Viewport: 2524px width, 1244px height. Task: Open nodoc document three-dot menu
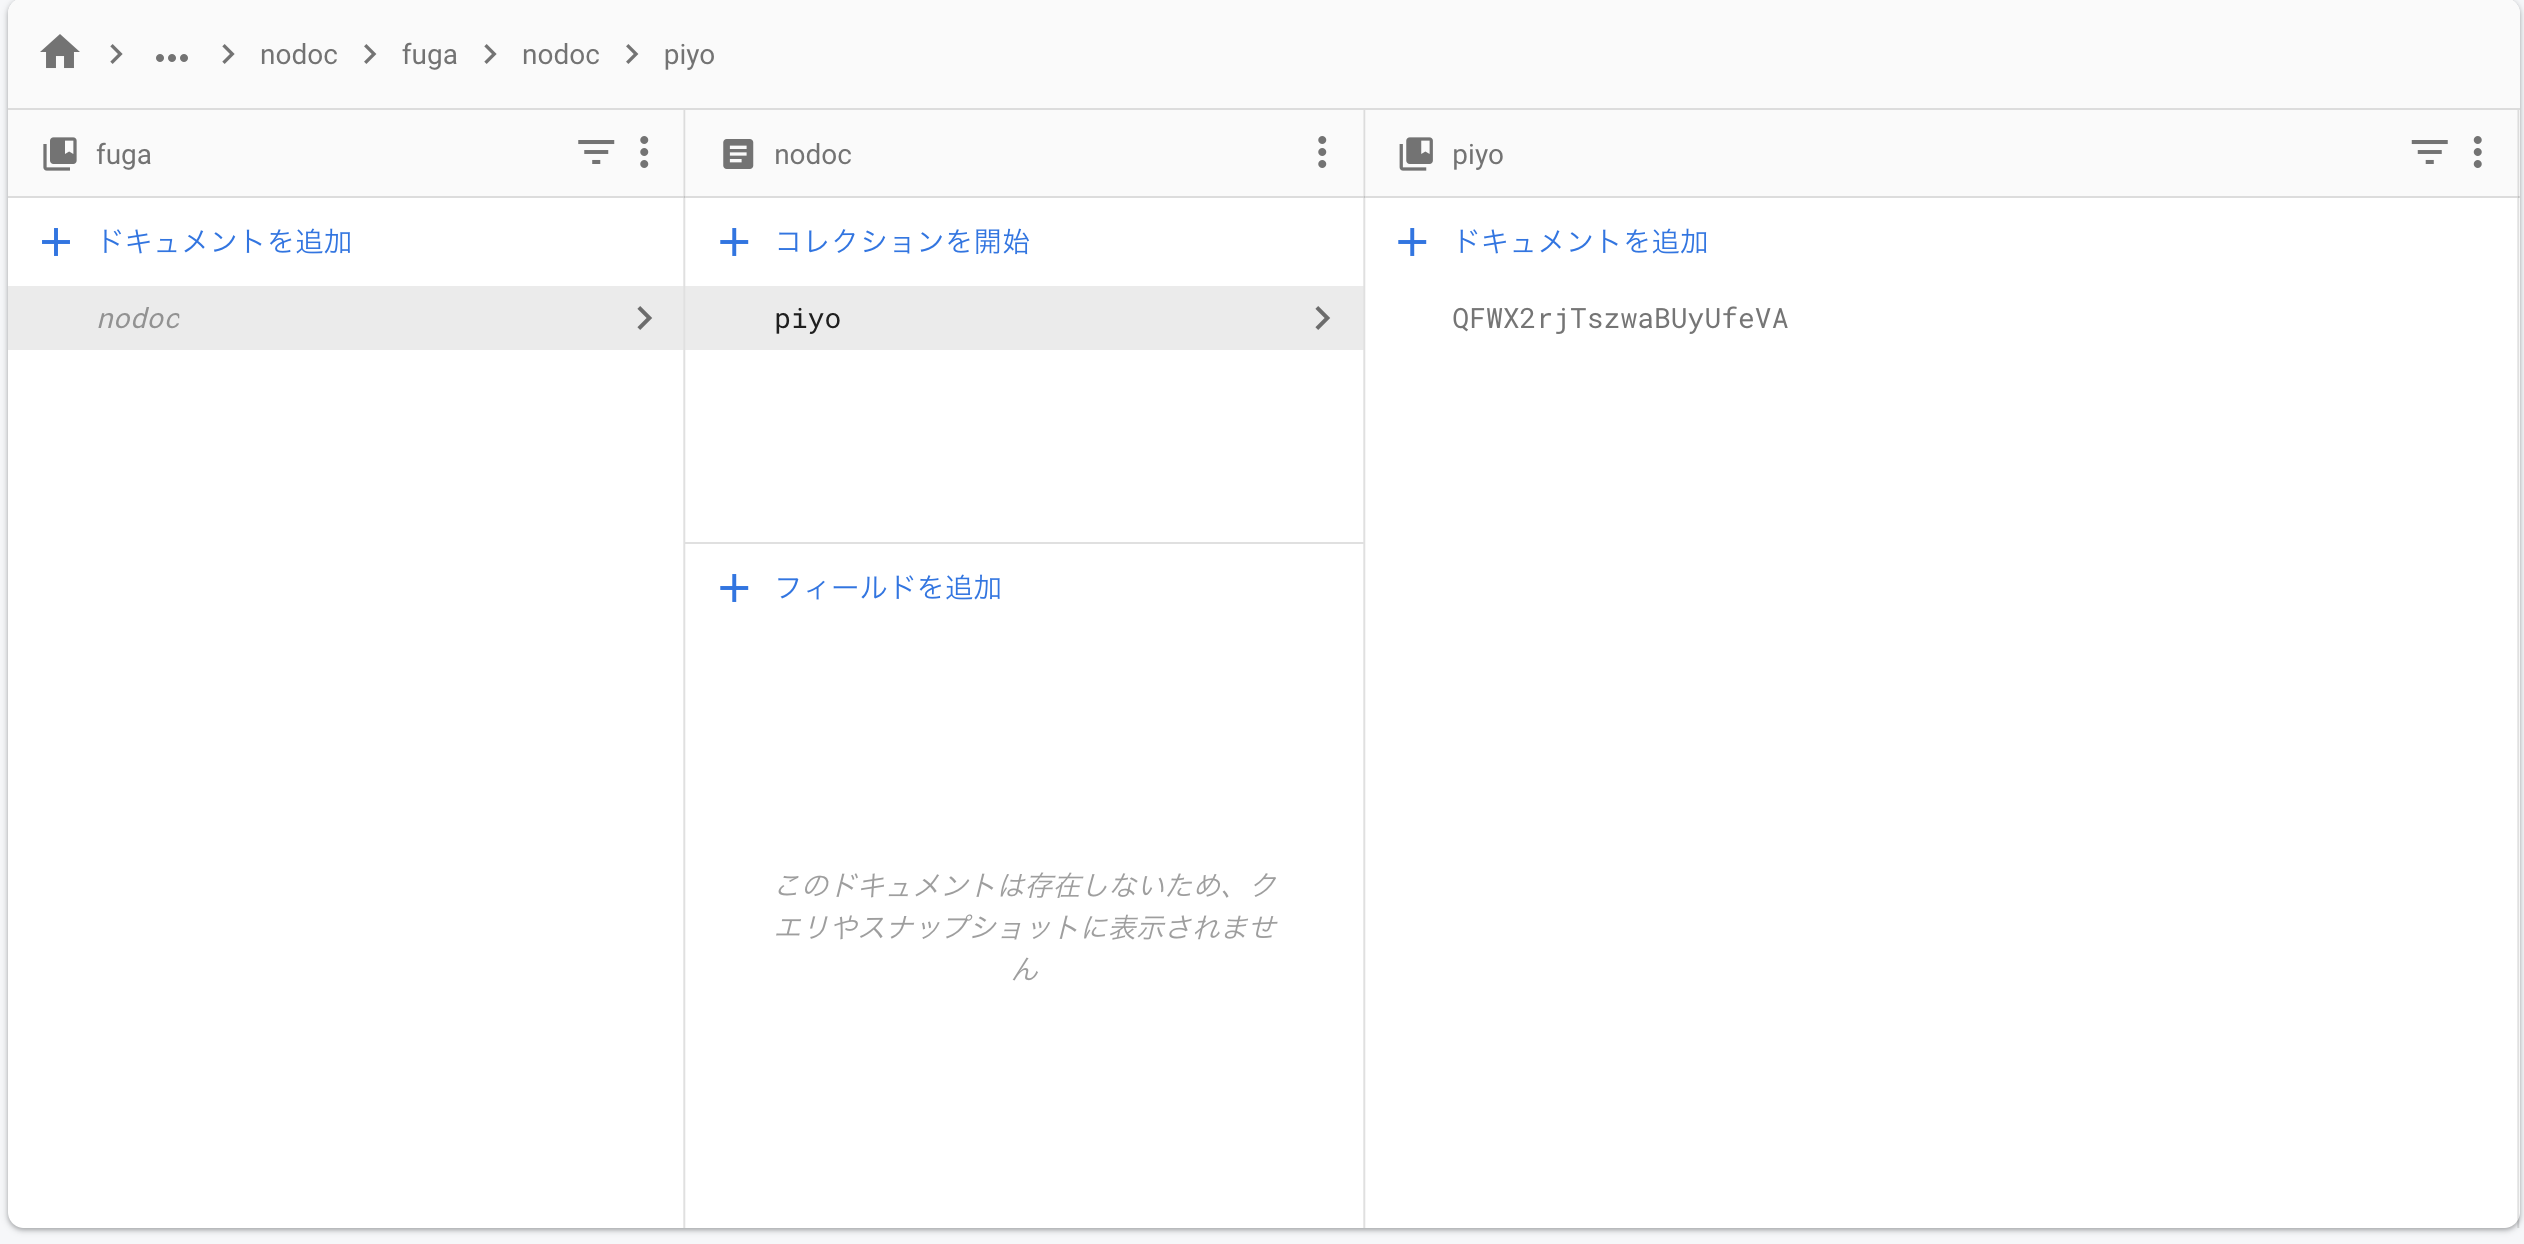coord(1322,153)
